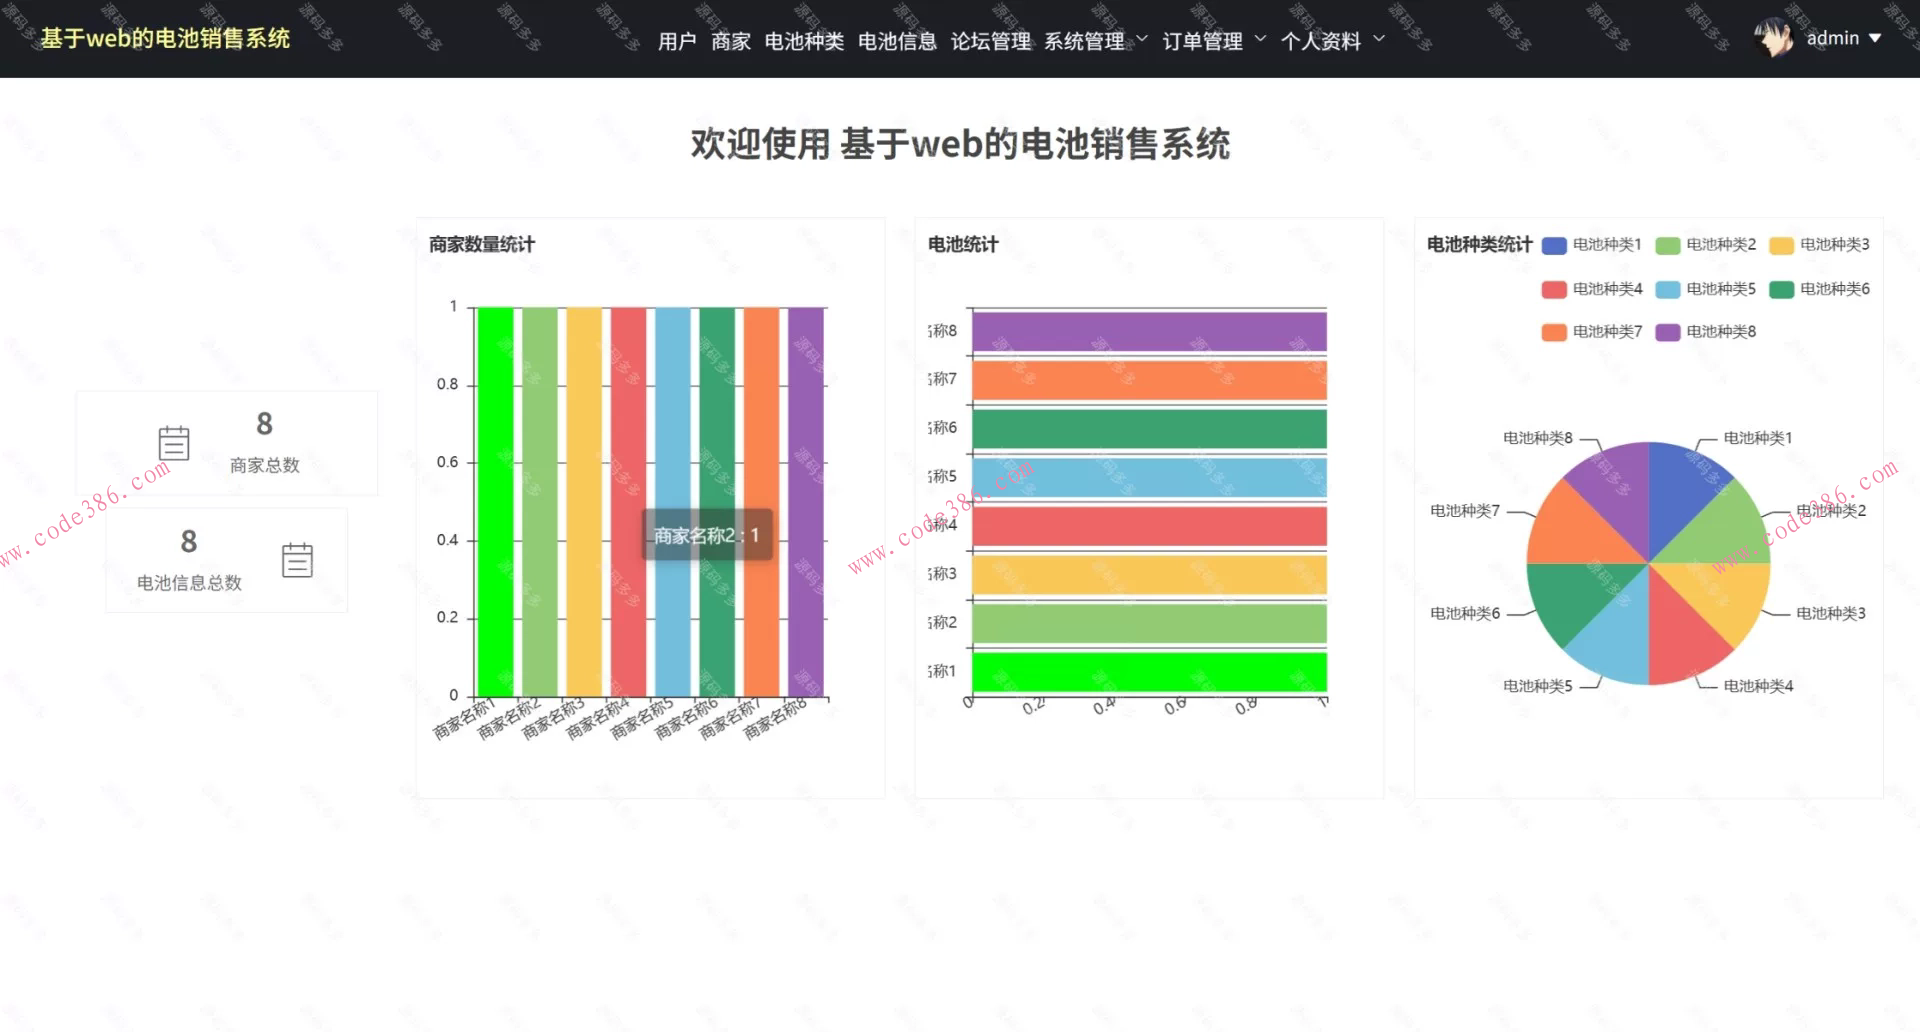Open the admin user dropdown arrow
Viewport: 1920px width, 1032px height.
[x=1875, y=38]
